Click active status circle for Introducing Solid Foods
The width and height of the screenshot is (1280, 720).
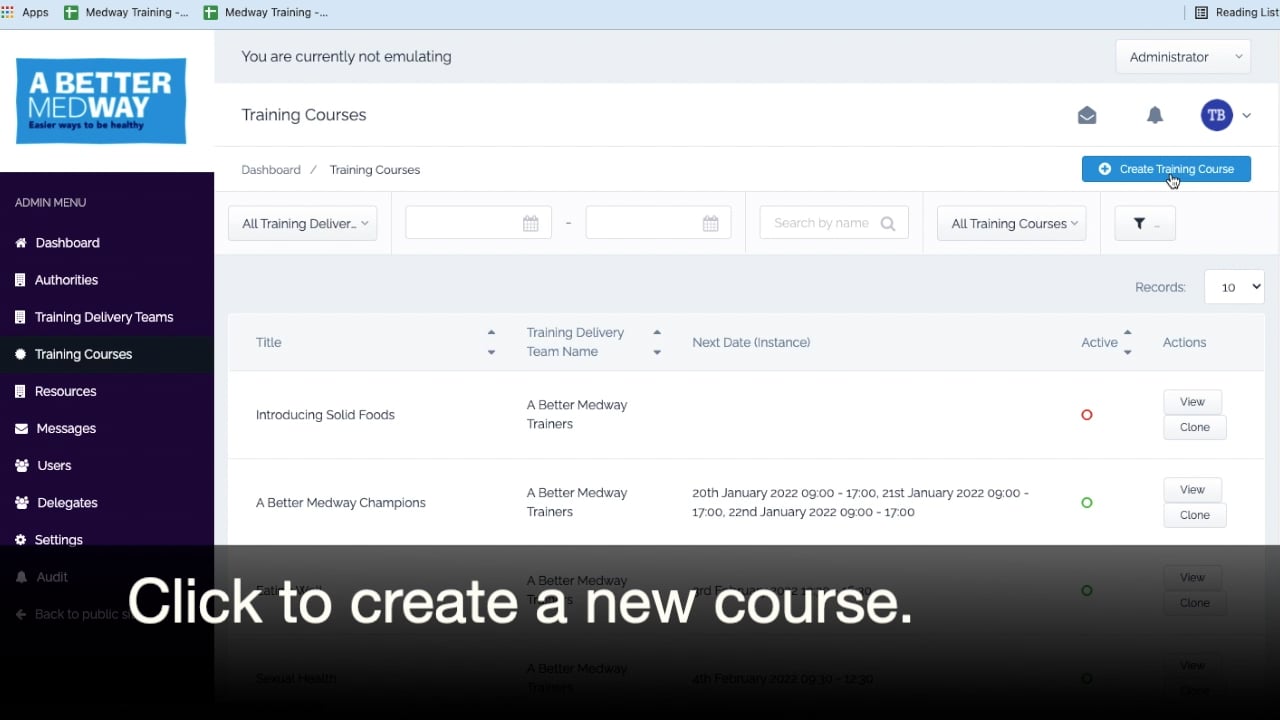click(1087, 415)
